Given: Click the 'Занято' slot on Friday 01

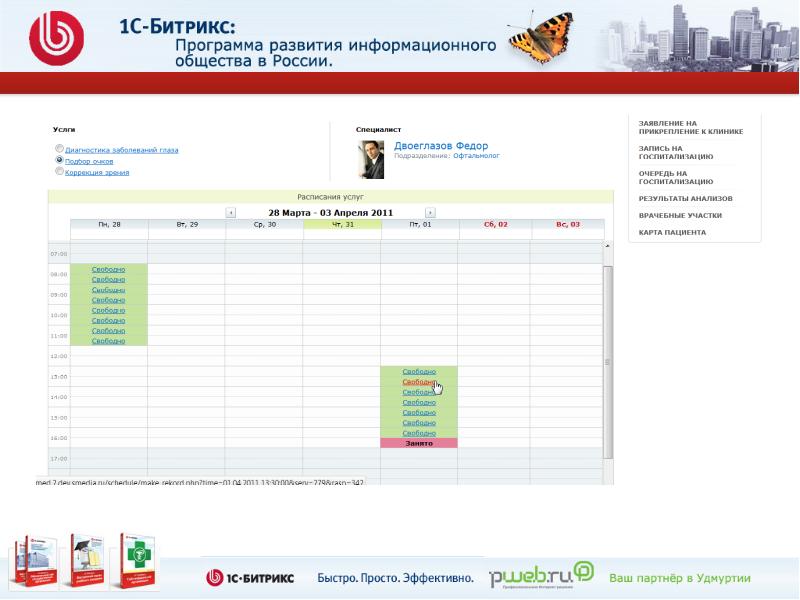Looking at the screenshot, I should click(419, 443).
